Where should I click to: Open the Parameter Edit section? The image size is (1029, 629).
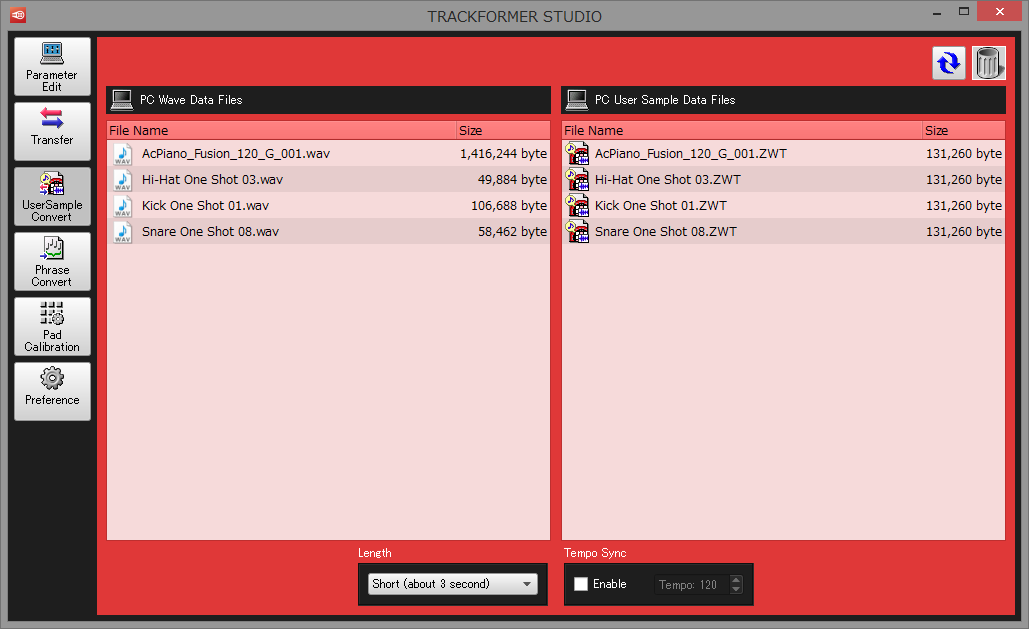[52, 66]
